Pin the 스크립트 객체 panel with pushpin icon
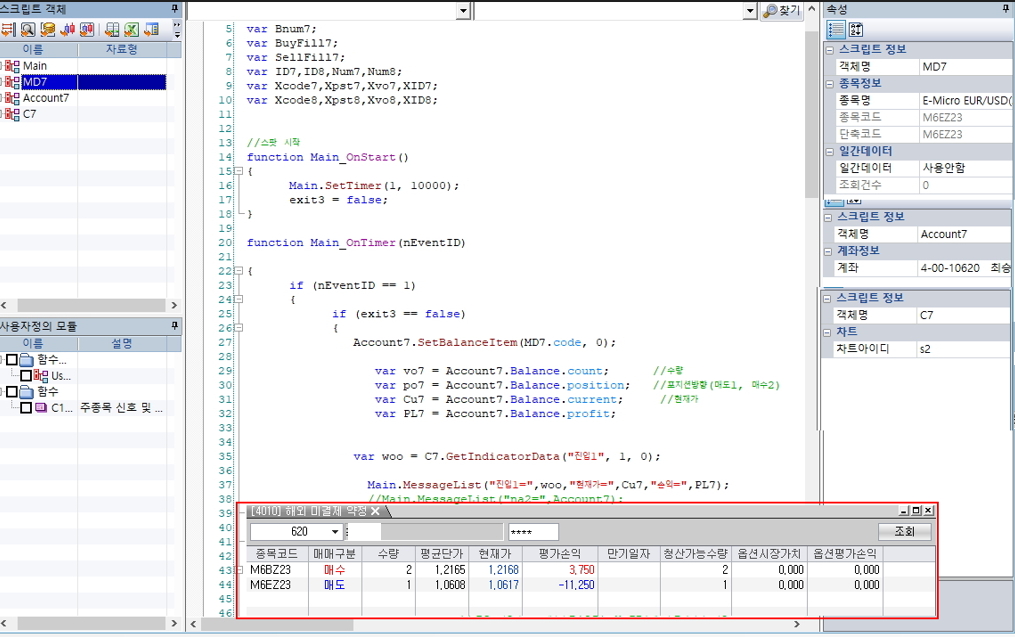The width and height of the screenshot is (1015, 637). click(175, 8)
